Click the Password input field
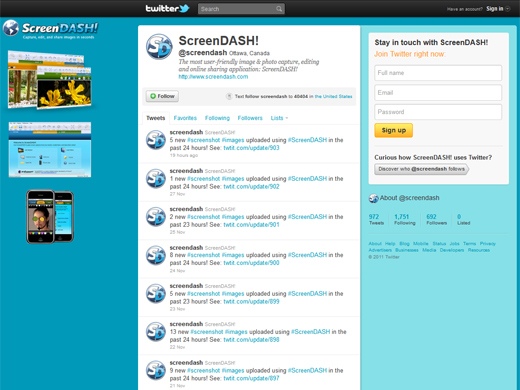520x390 pixels. click(x=438, y=112)
